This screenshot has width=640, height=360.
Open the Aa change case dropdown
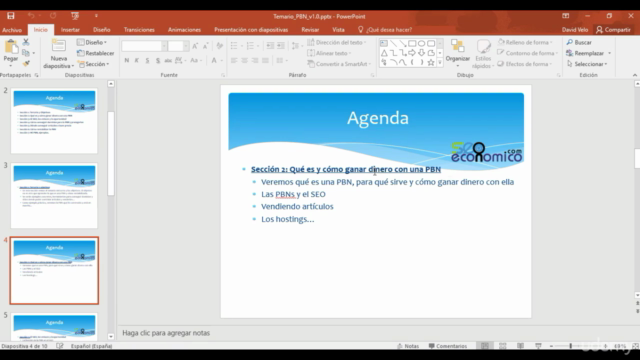pos(196,60)
